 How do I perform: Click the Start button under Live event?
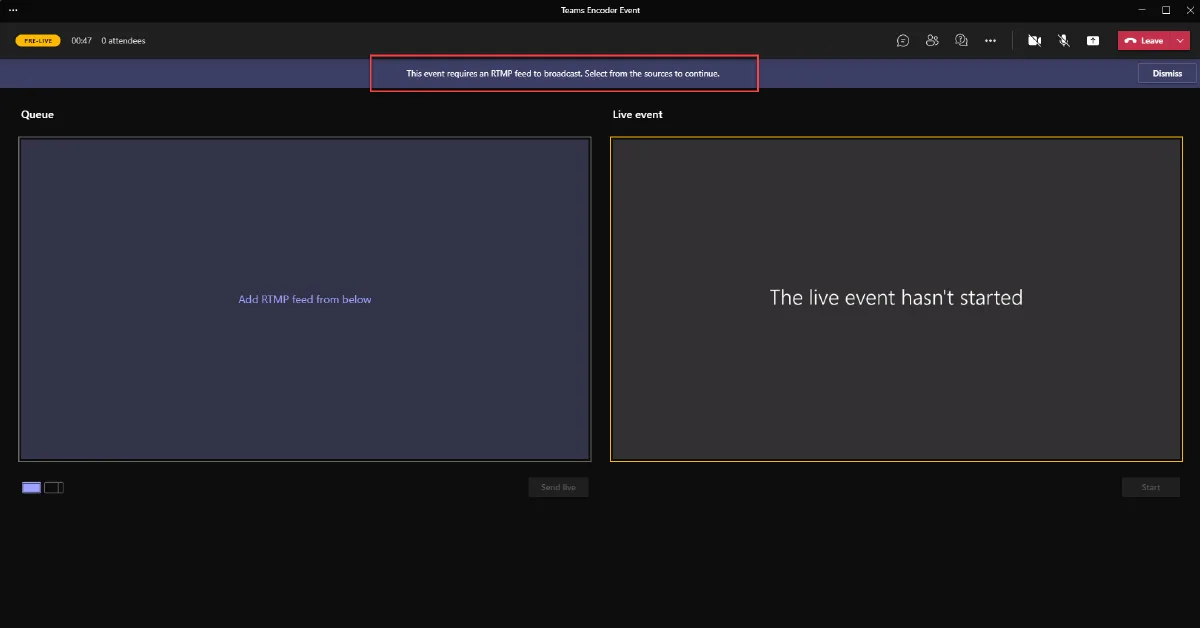click(1151, 487)
